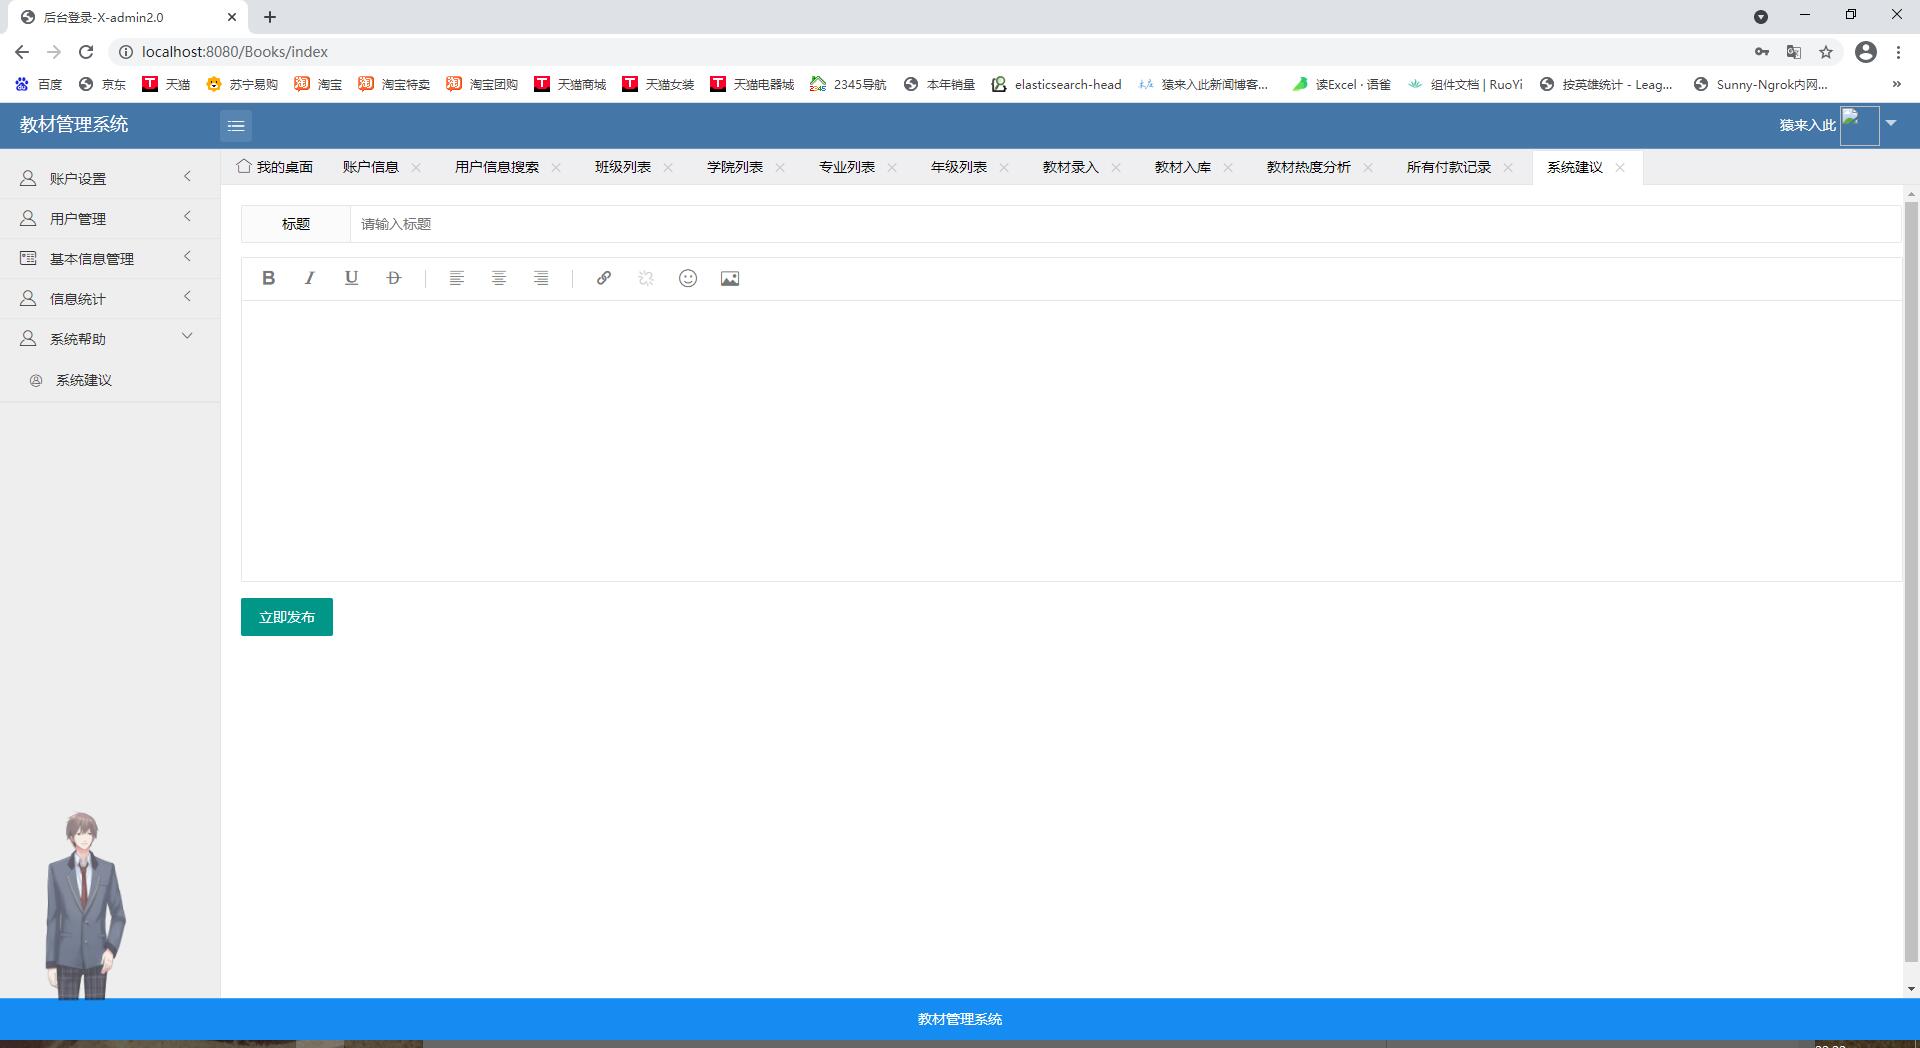
Task: Open 信息统计 sidebar menu
Action: coord(110,298)
